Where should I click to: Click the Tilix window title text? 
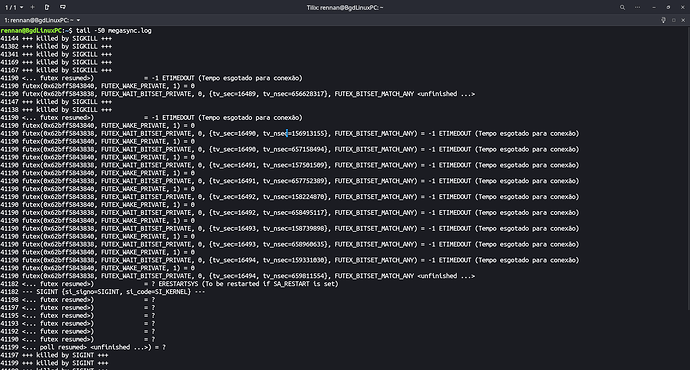click(x=345, y=7)
